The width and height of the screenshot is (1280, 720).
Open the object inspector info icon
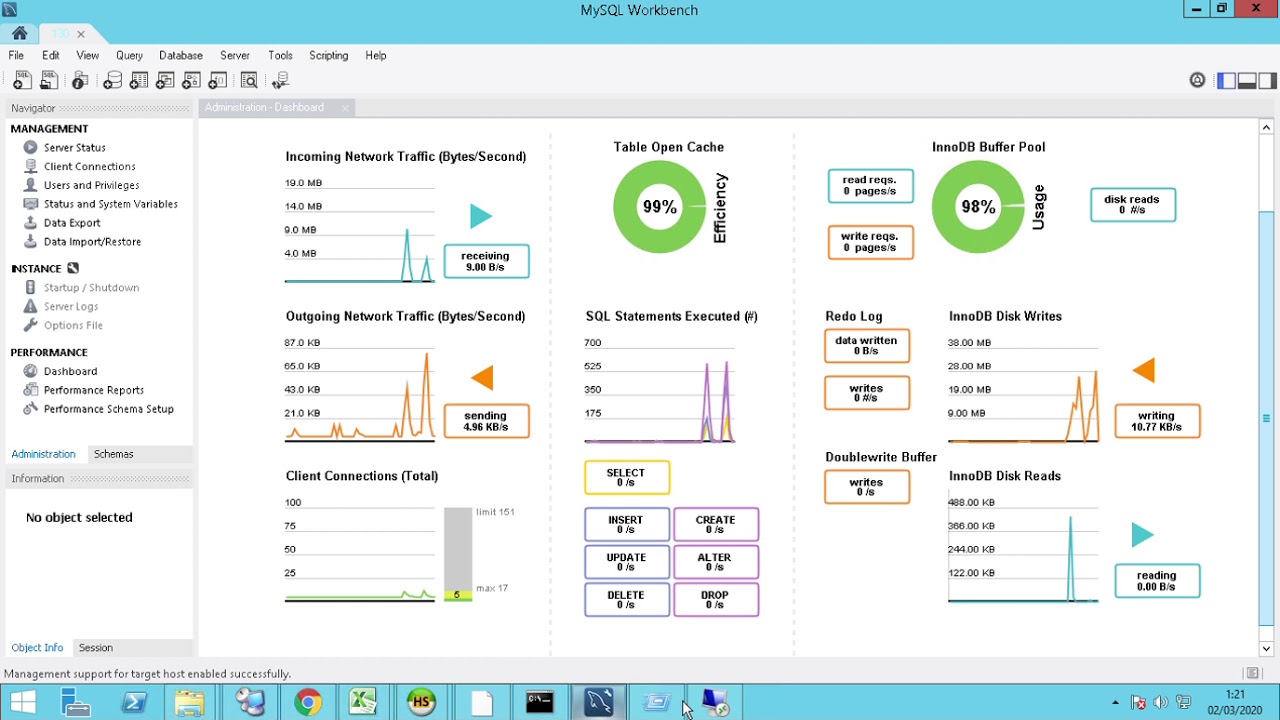pos(80,81)
